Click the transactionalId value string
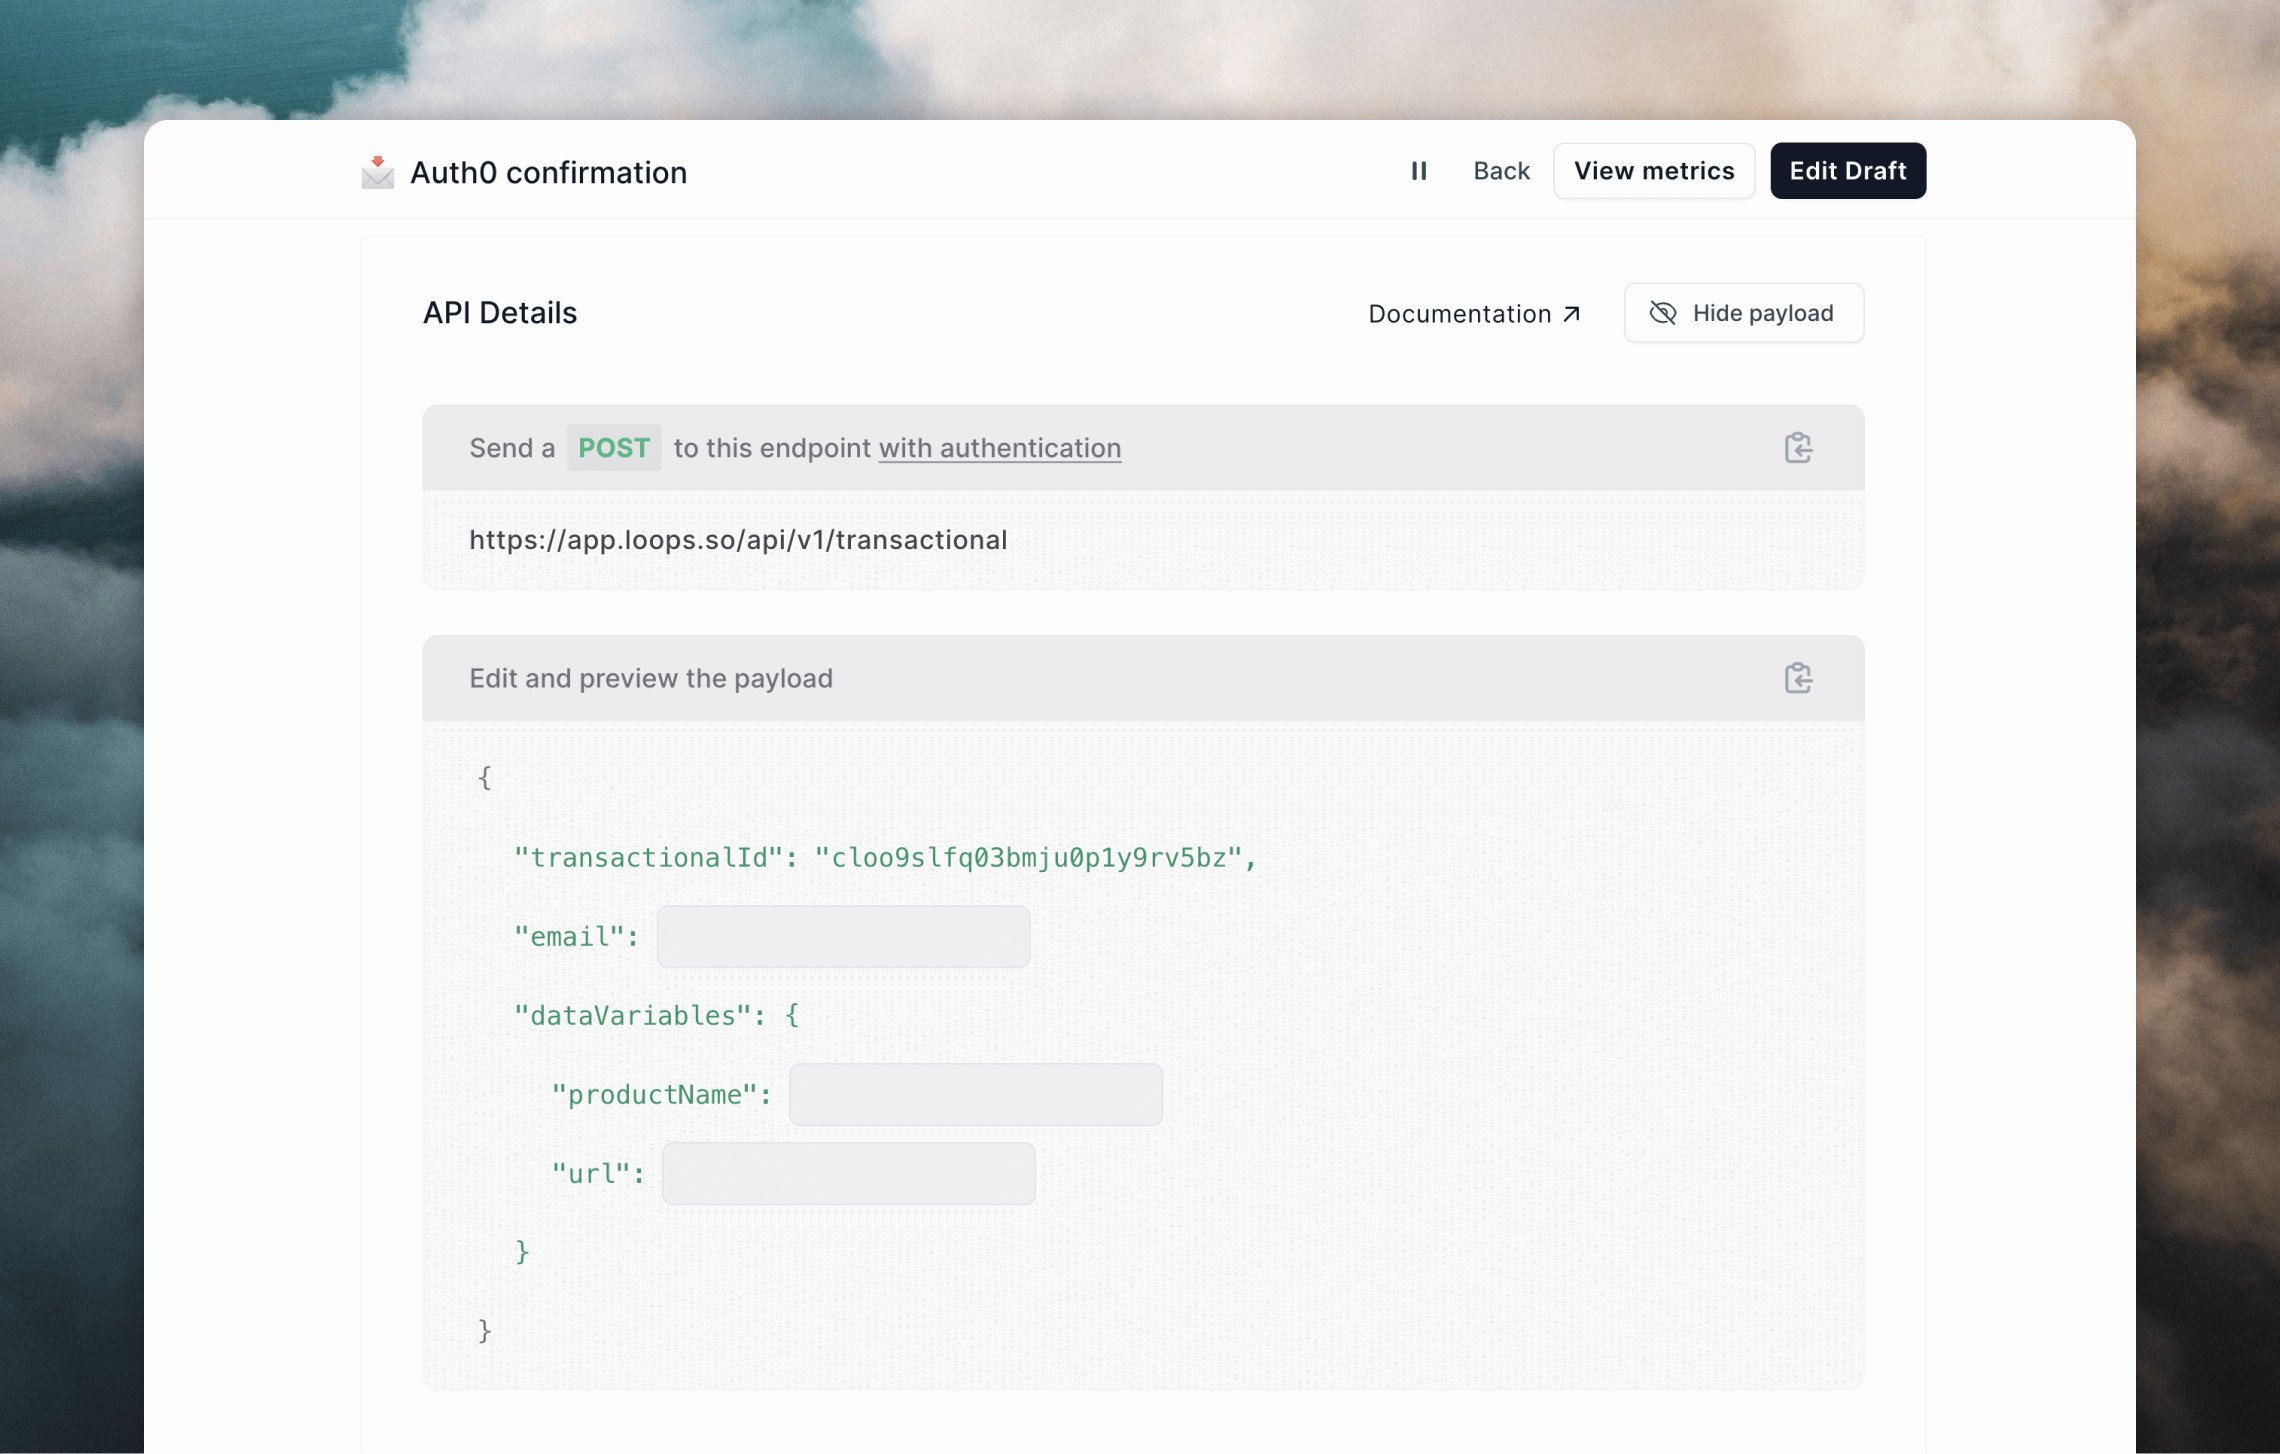This screenshot has height=1454, width=2280. (x=1028, y=858)
